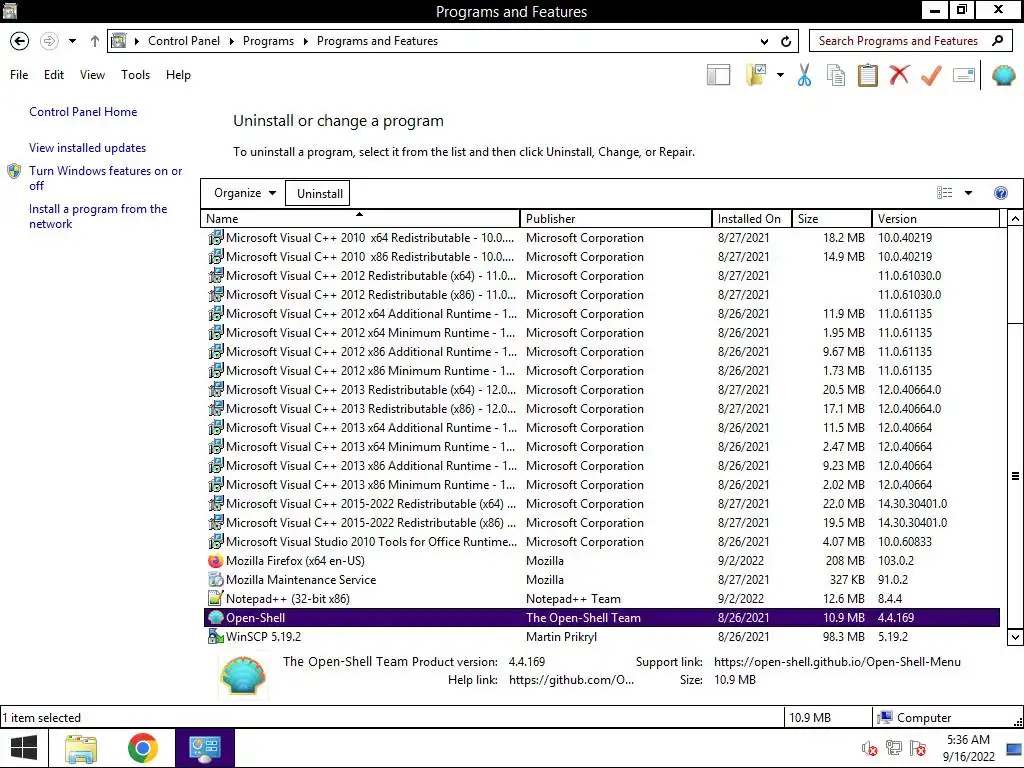The width and height of the screenshot is (1024, 768).
Task: Click the Cut scissors icon
Action: tap(805, 75)
